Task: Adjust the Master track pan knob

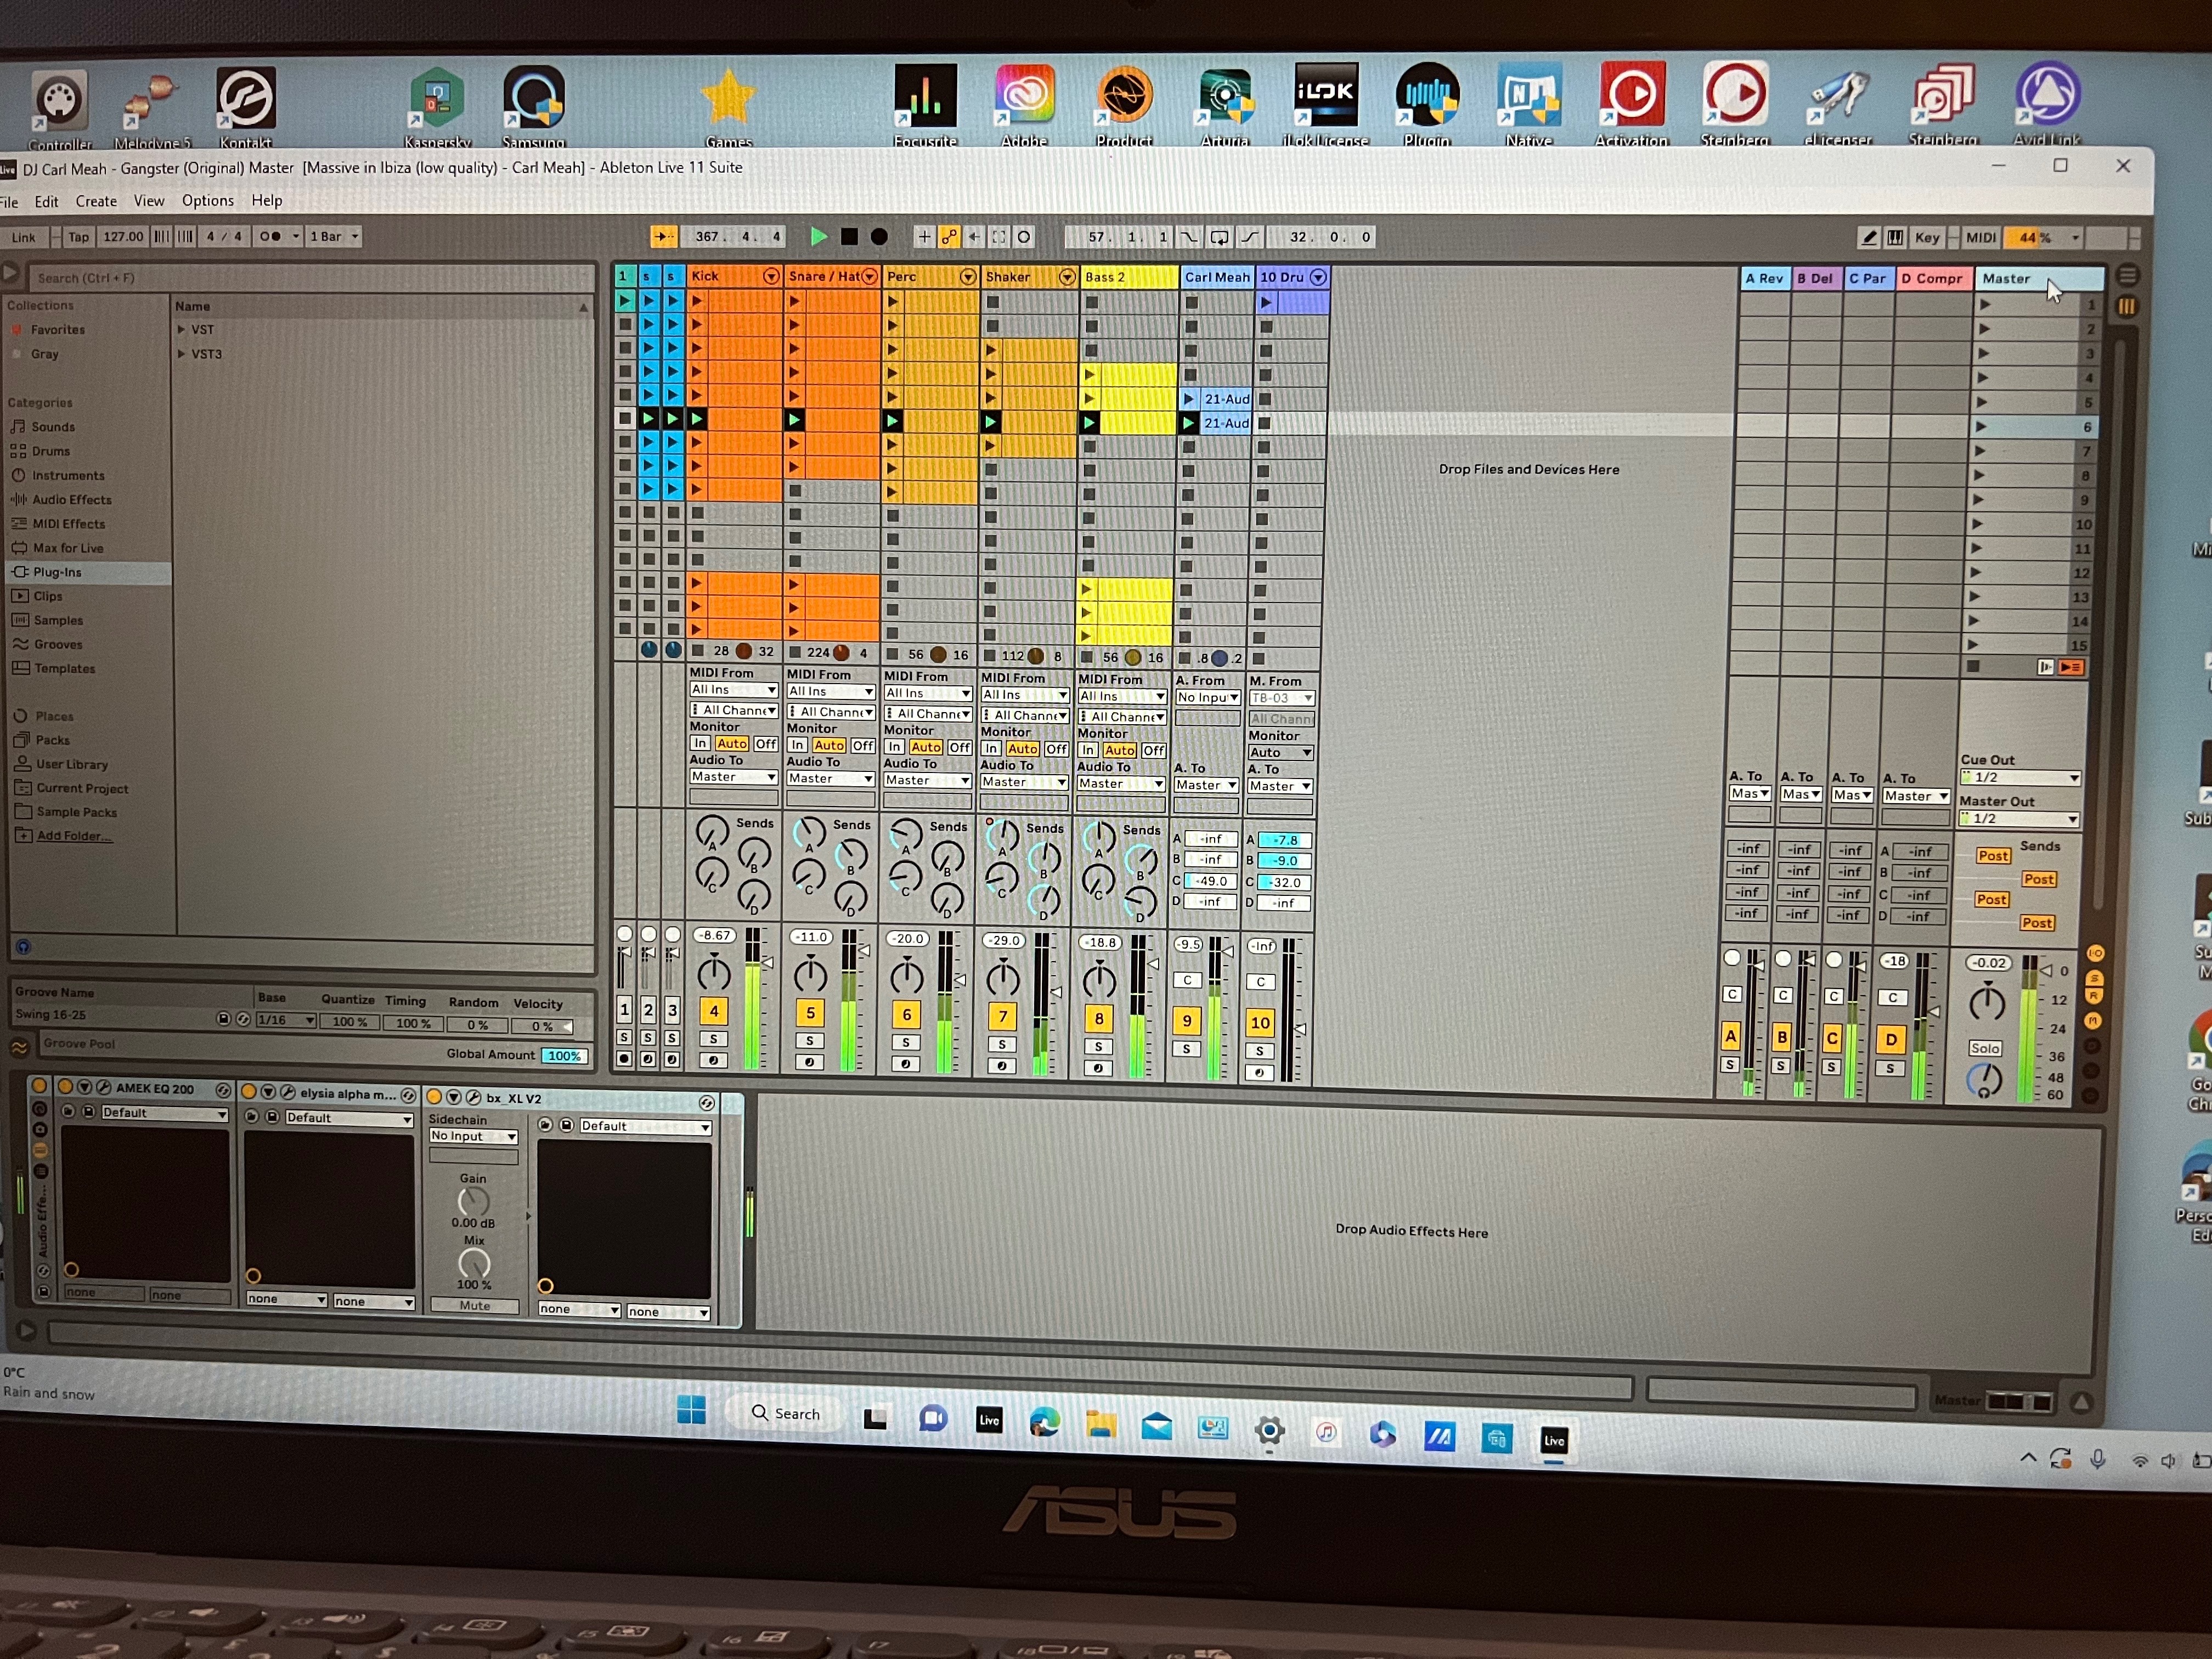Action: pos(1987,1002)
